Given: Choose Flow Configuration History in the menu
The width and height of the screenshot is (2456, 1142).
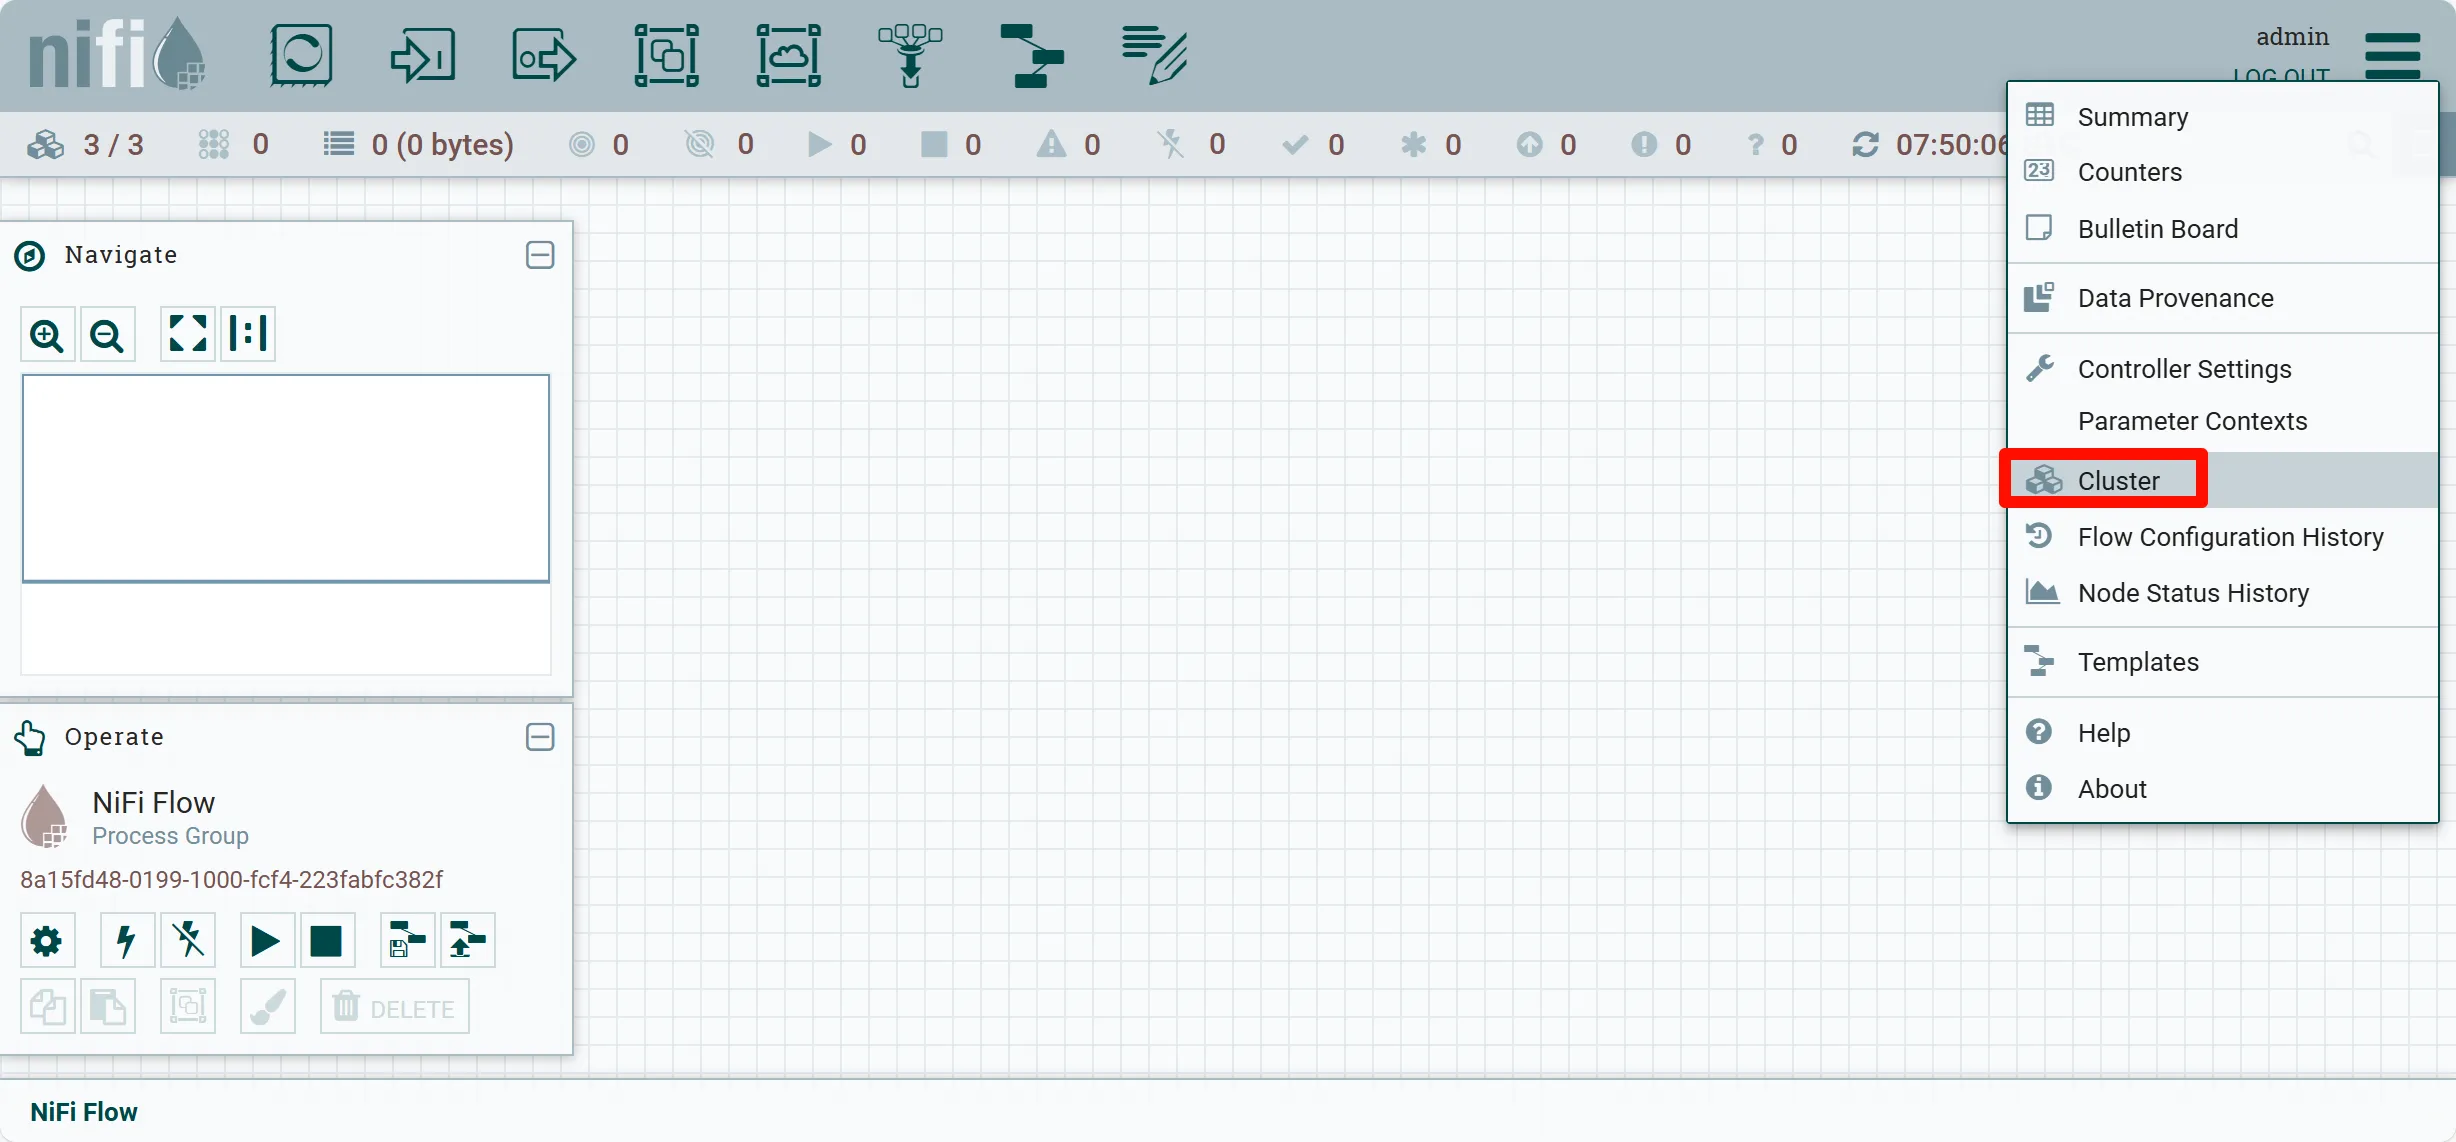Looking at the screenshot, I should pyautogui.click(x=2230, y=537).
